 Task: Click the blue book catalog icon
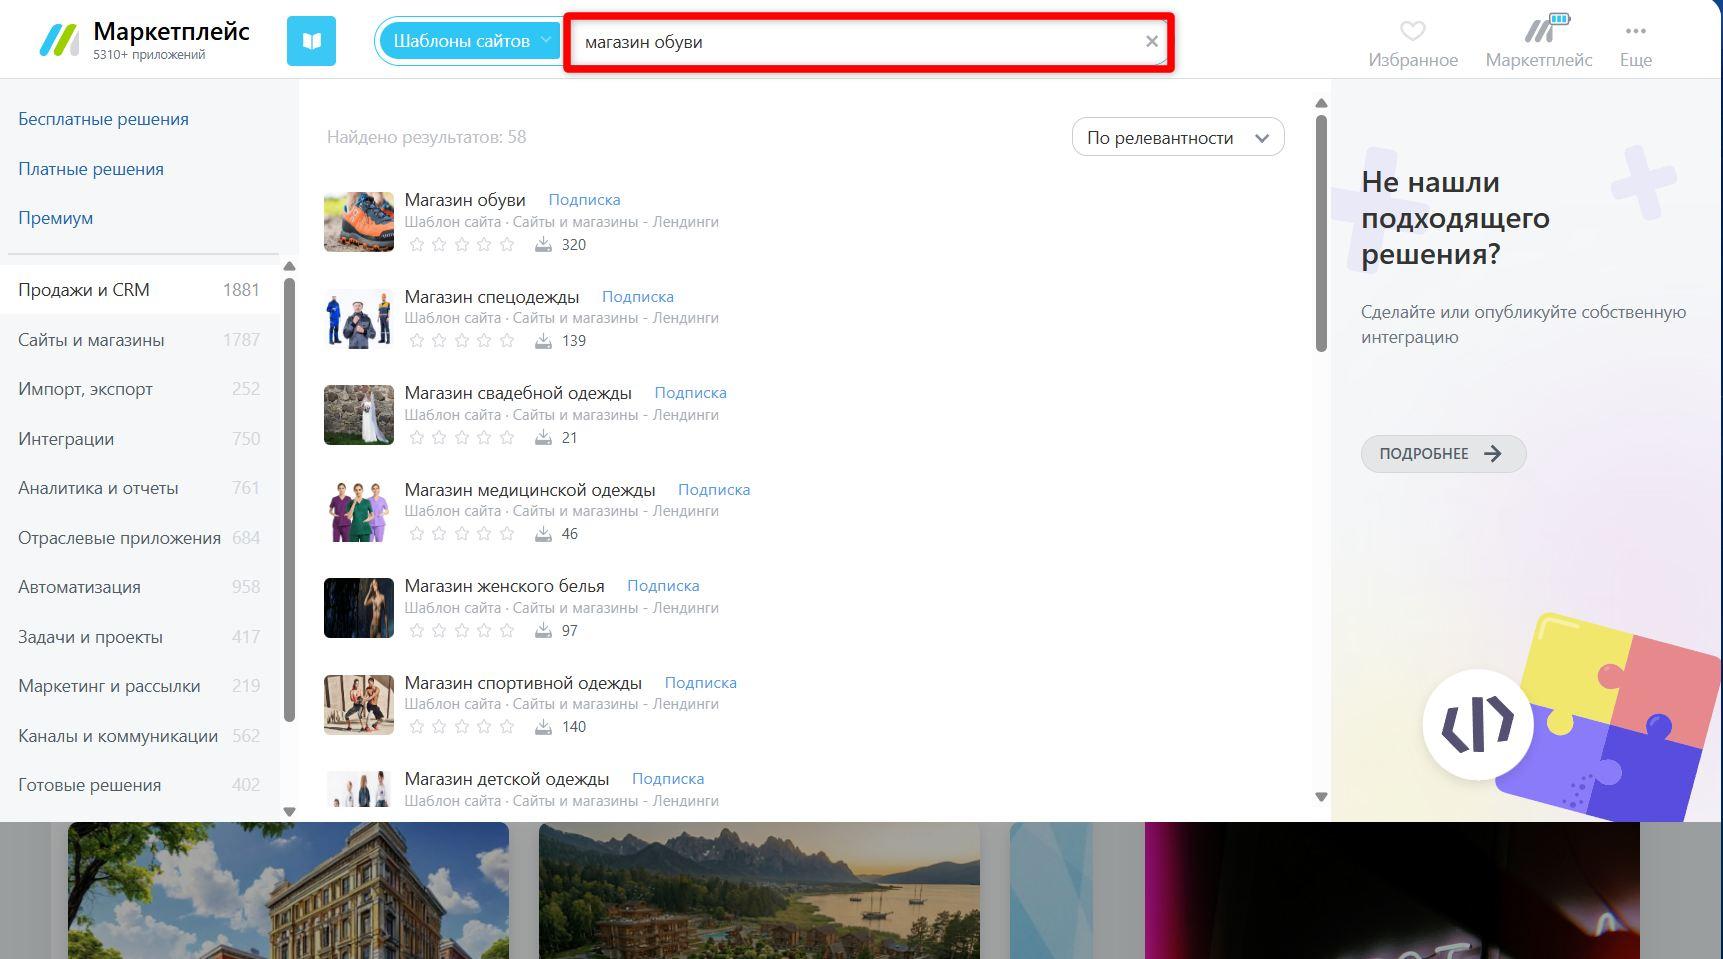pos(311,41)
